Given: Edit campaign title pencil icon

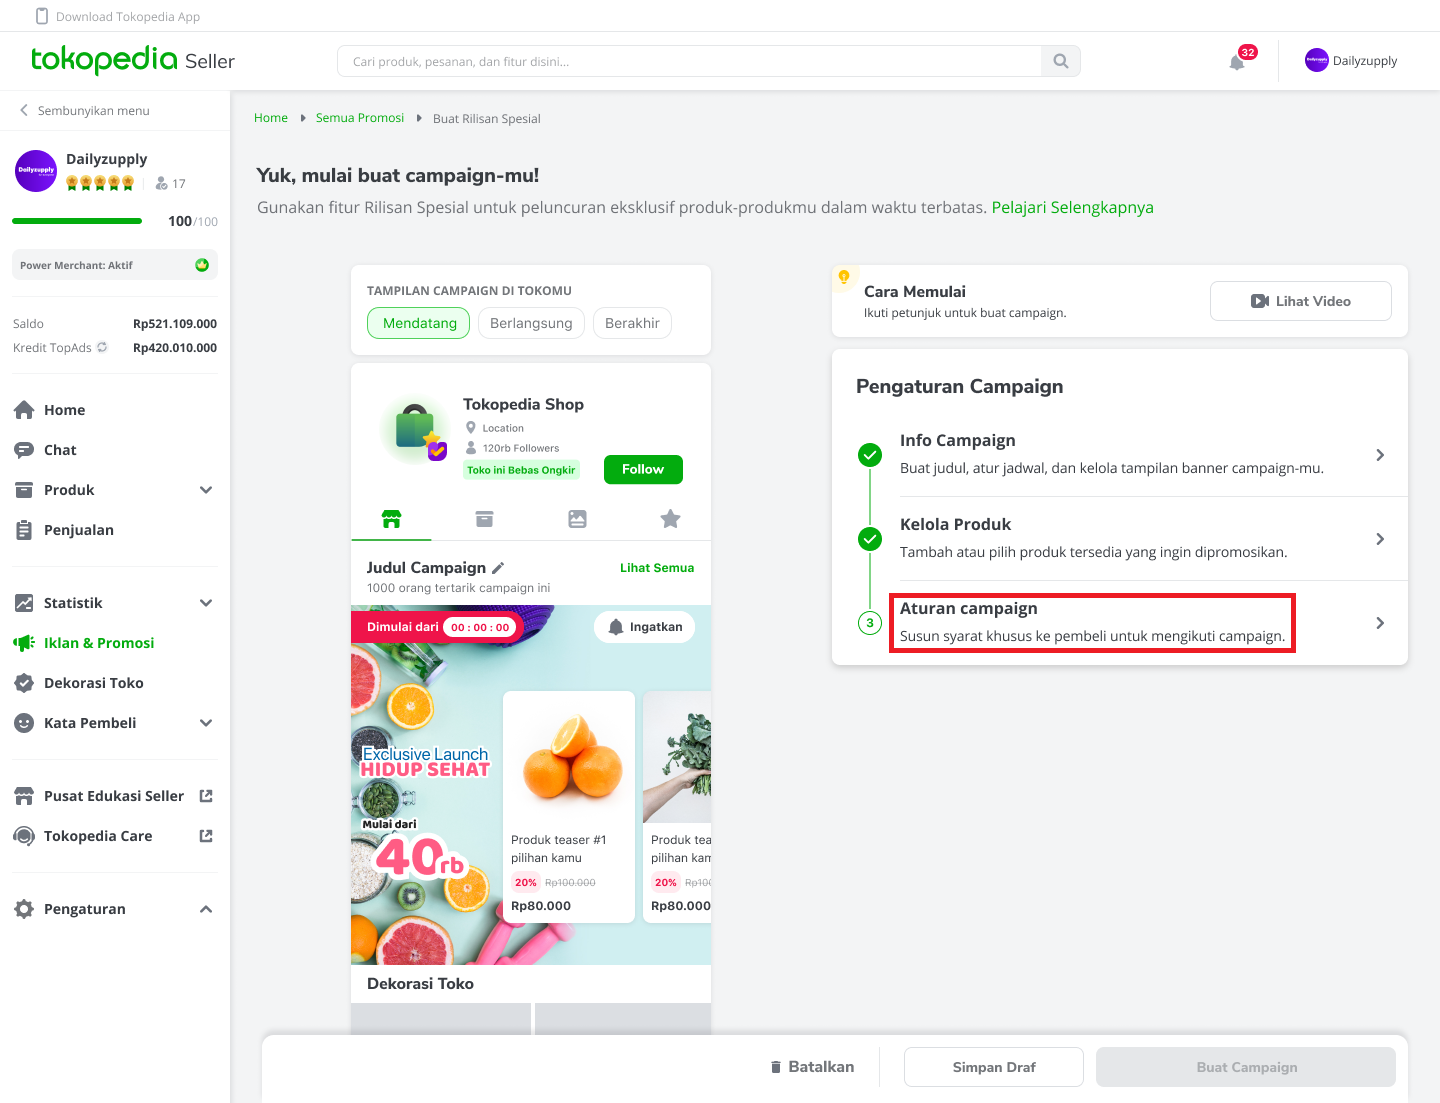Looking at the screenshot, I should click(498, 568).
